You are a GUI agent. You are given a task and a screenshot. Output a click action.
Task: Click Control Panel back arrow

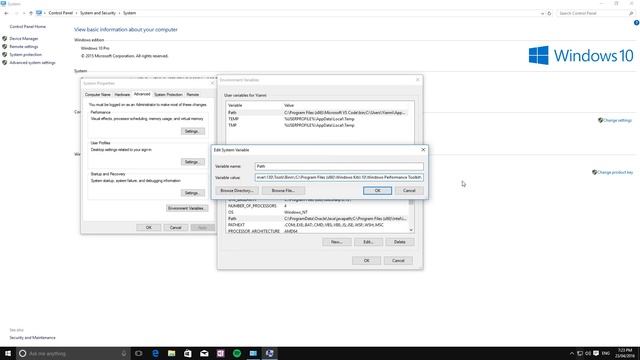[6, 13]
